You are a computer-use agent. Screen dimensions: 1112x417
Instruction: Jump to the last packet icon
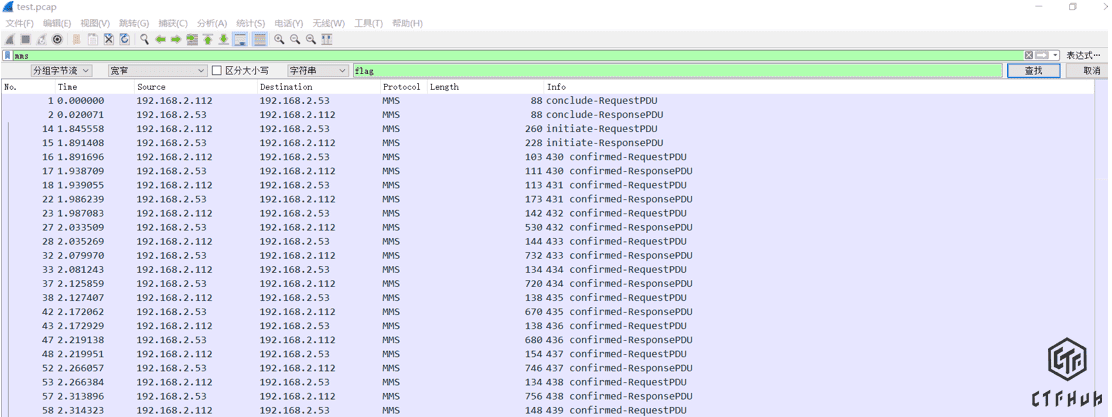point(223,39)
